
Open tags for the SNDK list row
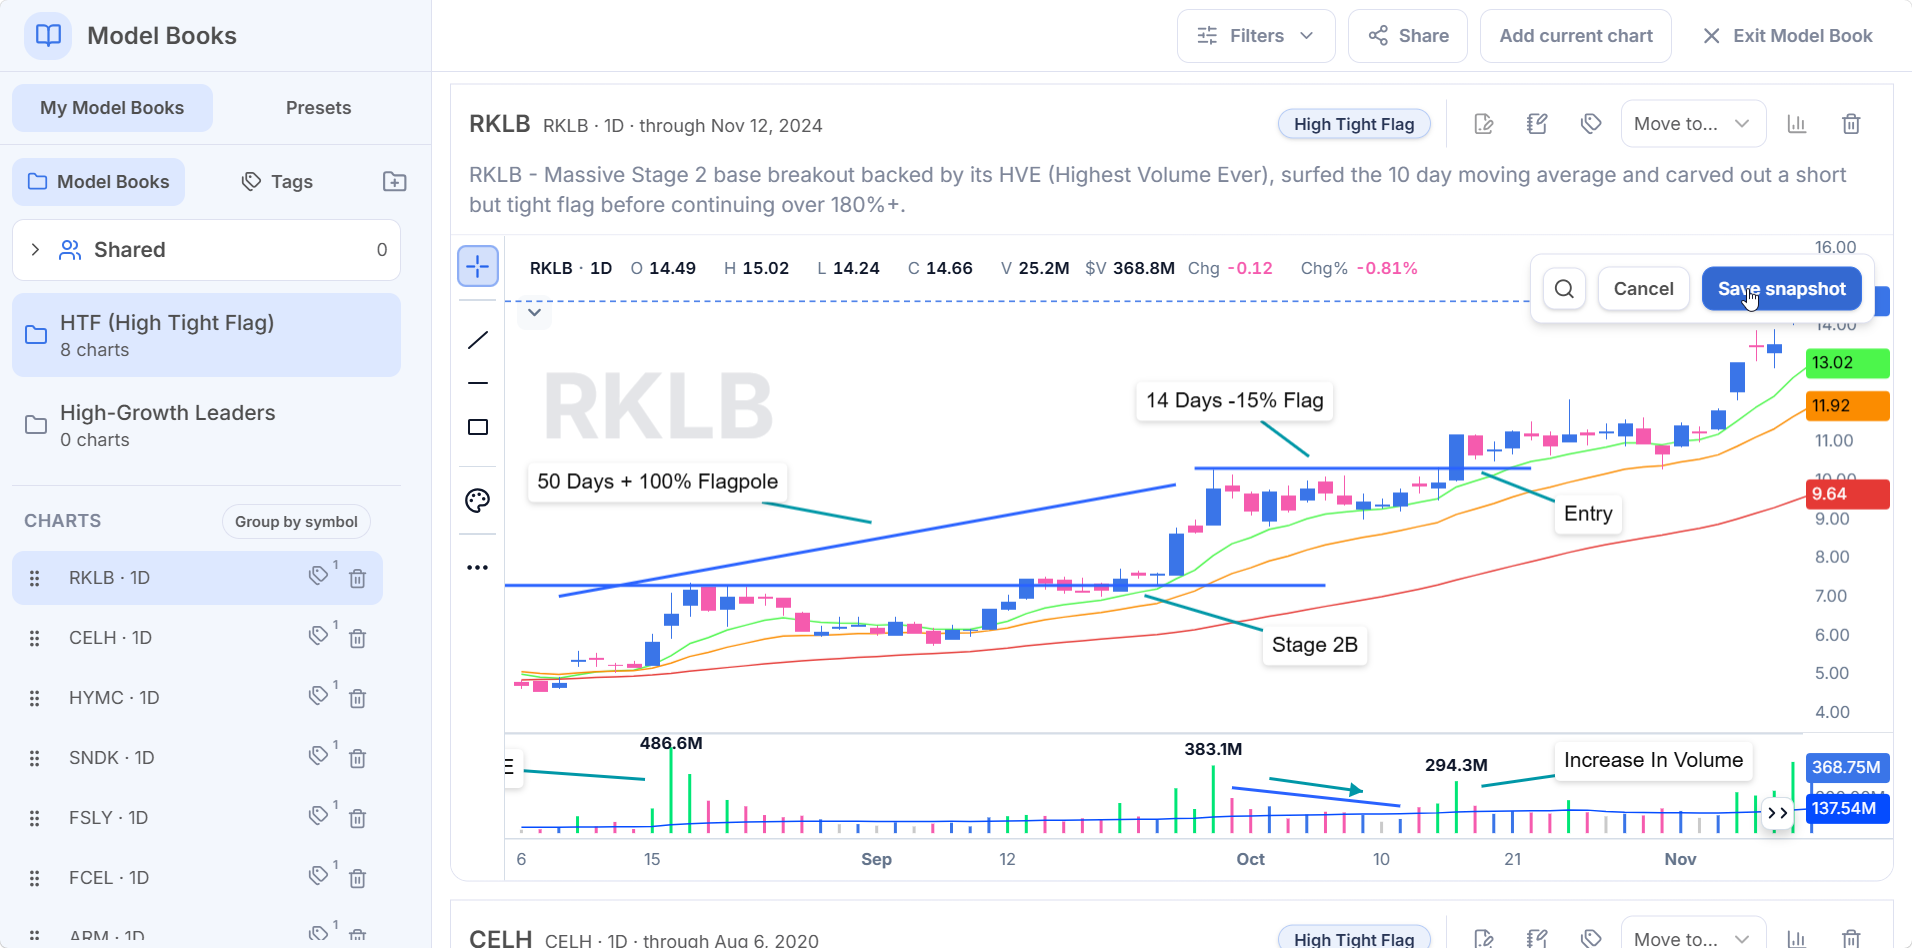(319, 755)
